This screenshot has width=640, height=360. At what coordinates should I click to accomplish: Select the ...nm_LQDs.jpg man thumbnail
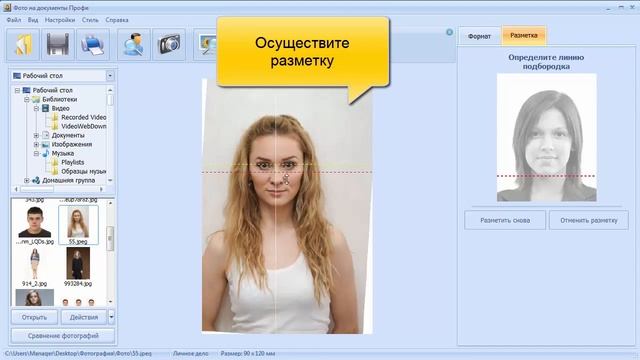point(35,222)
